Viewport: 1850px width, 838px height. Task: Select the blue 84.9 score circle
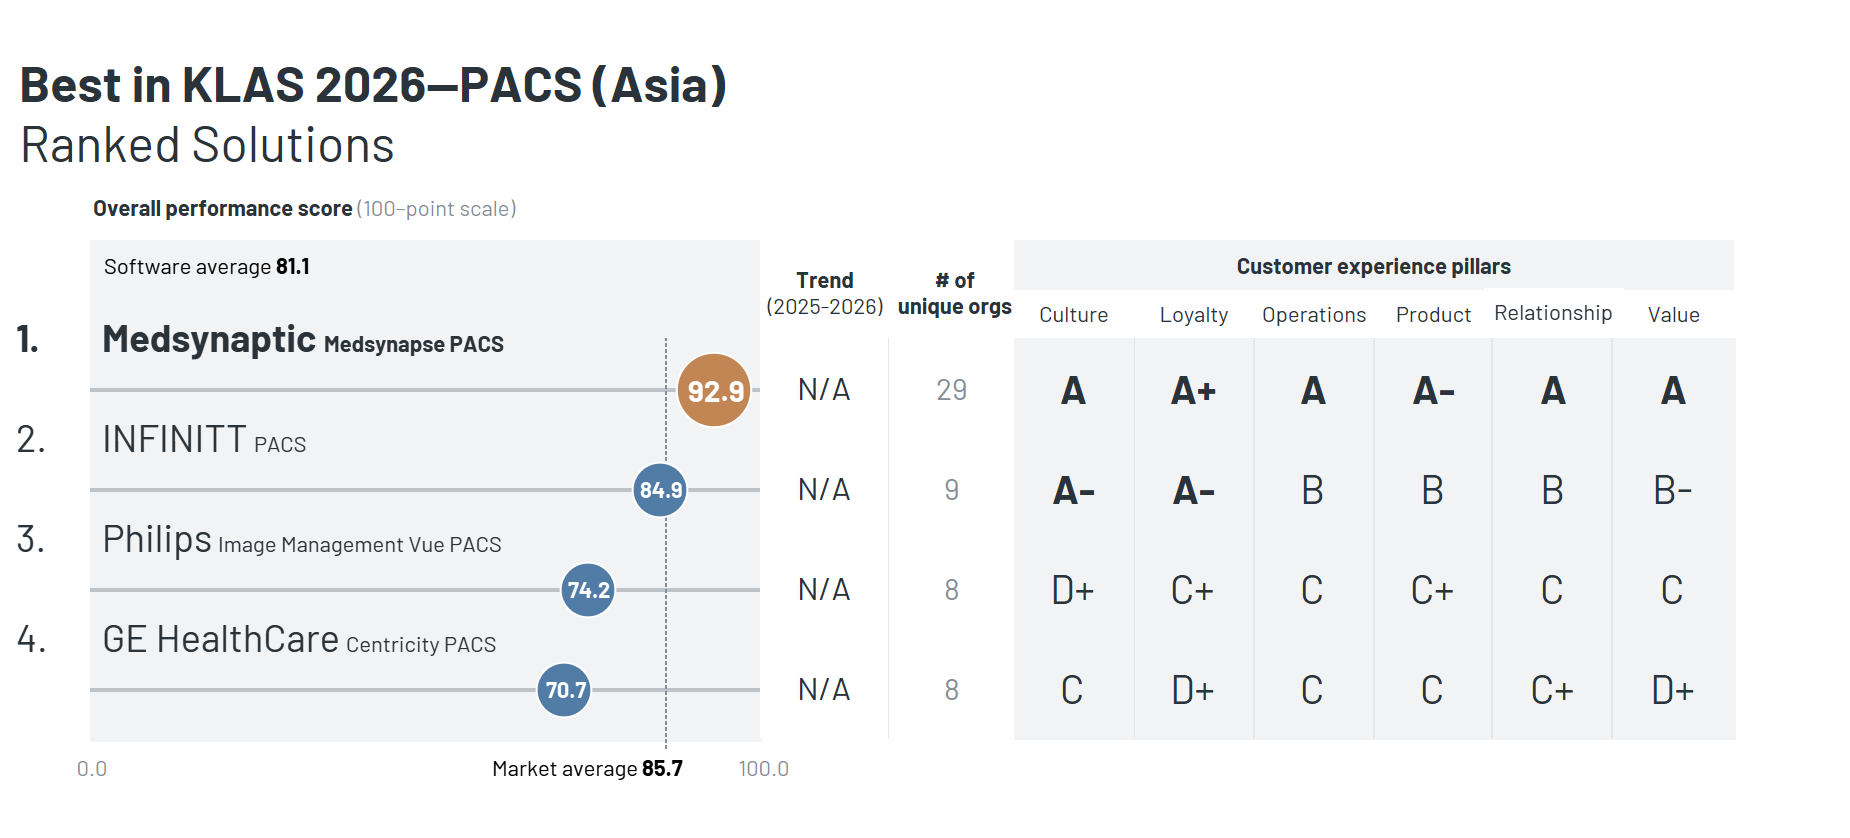660,490
